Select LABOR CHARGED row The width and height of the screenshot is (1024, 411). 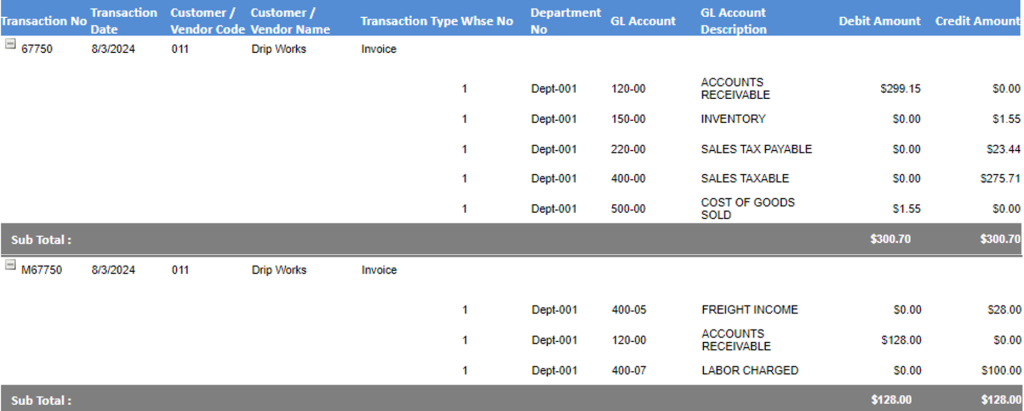[512, 370]
